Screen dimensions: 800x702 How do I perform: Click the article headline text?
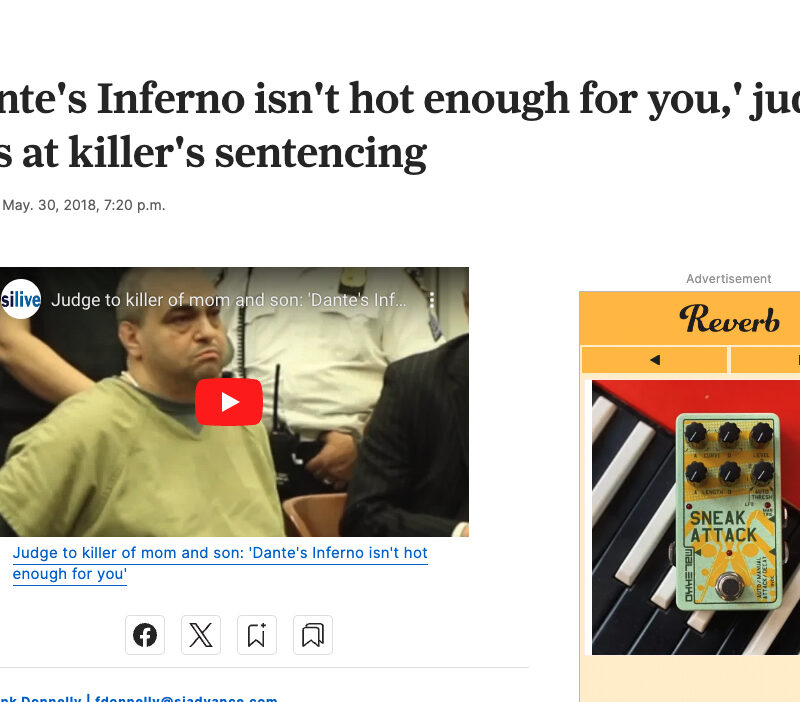tap(400, 126)
